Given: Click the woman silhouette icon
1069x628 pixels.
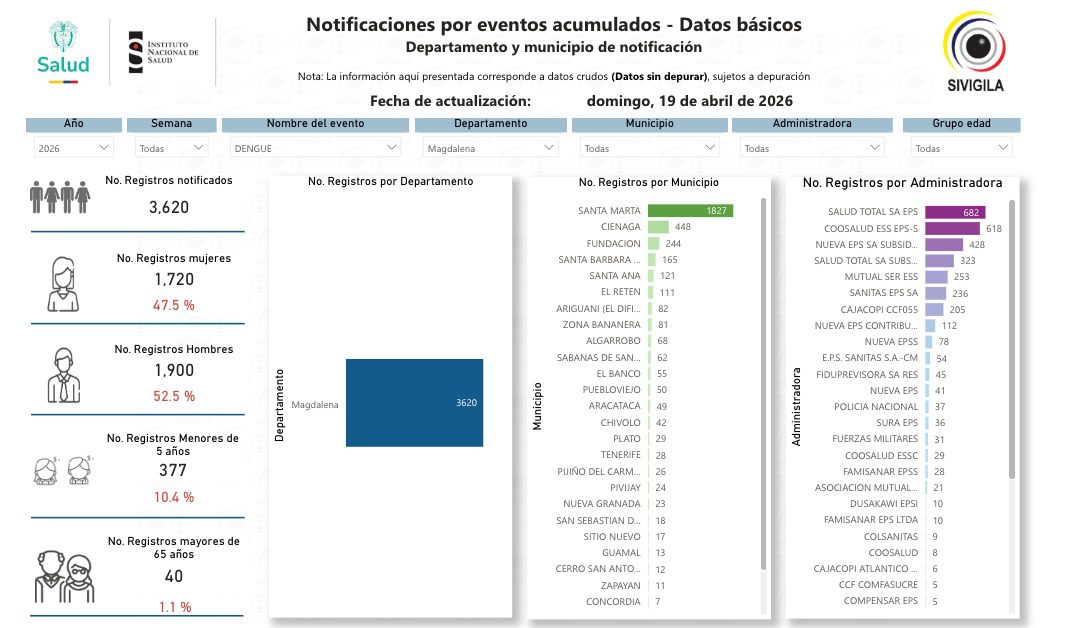Looking at the screenshot, I should click(62, 285).
